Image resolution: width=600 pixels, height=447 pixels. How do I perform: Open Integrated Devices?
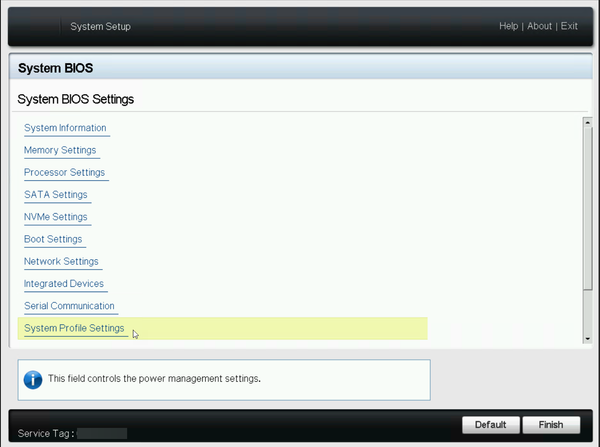click(64, 283)
